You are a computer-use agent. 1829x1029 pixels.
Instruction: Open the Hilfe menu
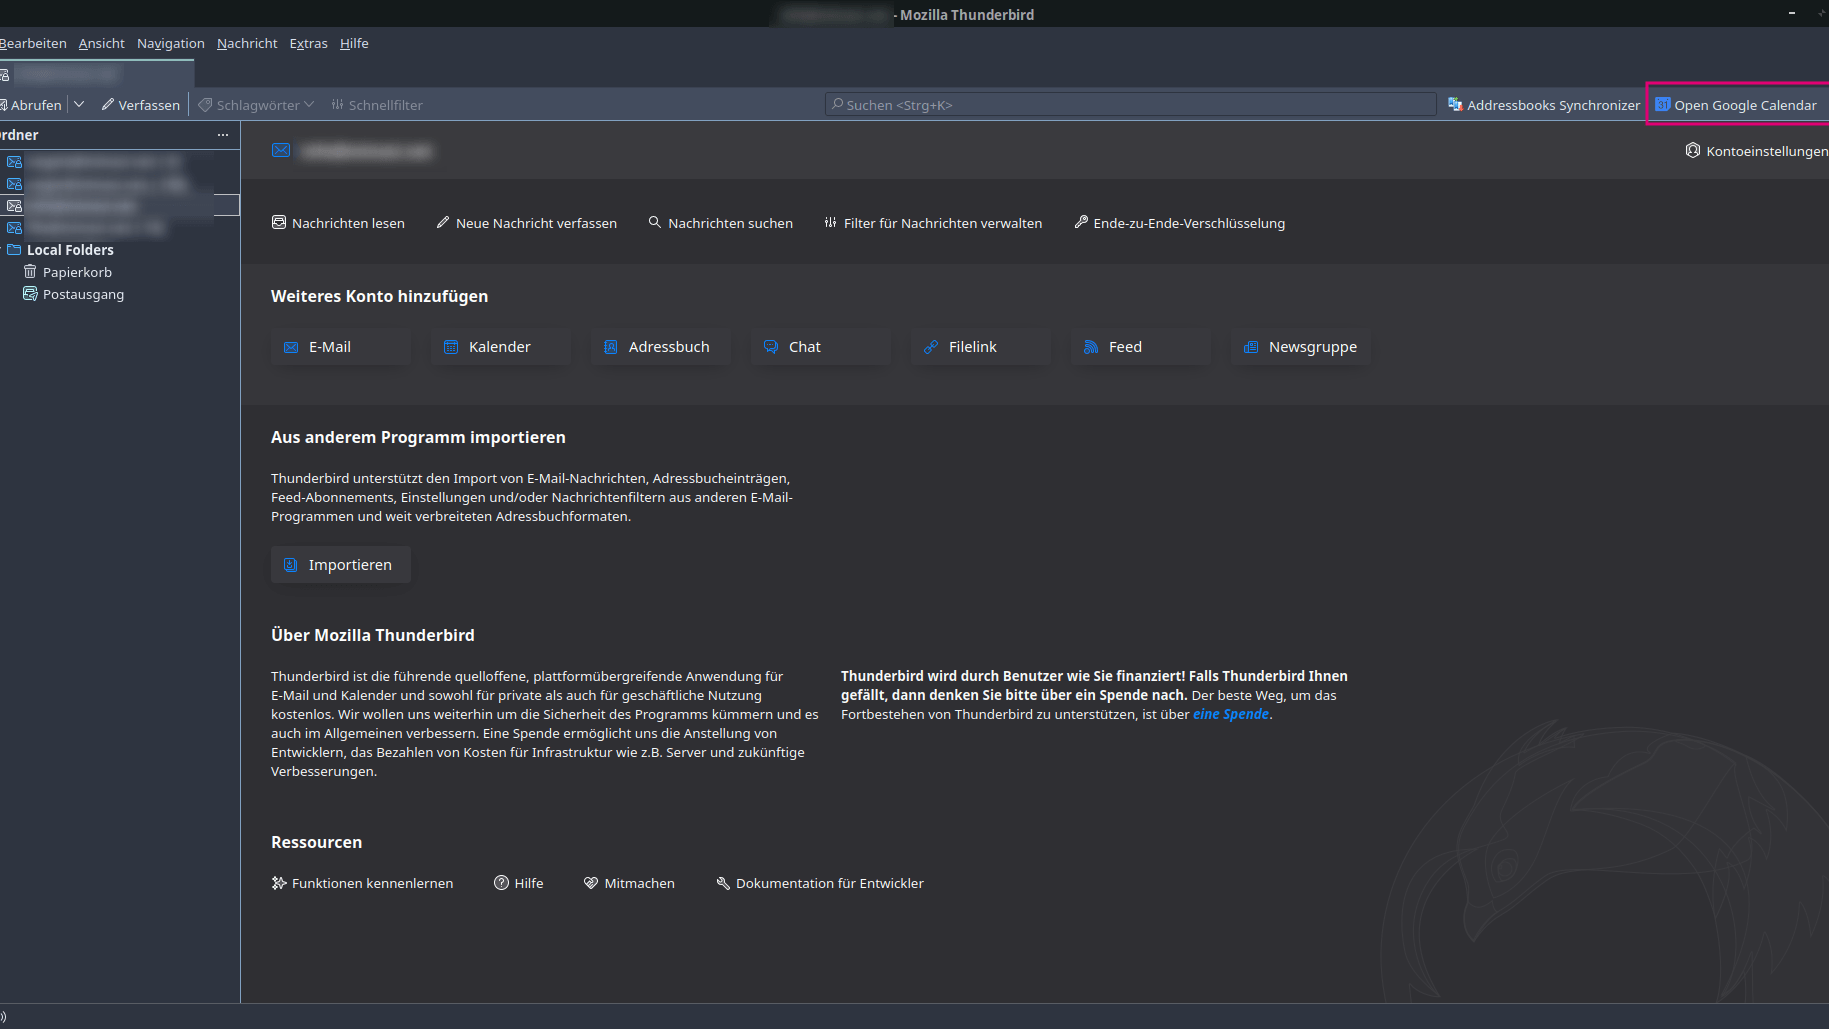point(354,43)
